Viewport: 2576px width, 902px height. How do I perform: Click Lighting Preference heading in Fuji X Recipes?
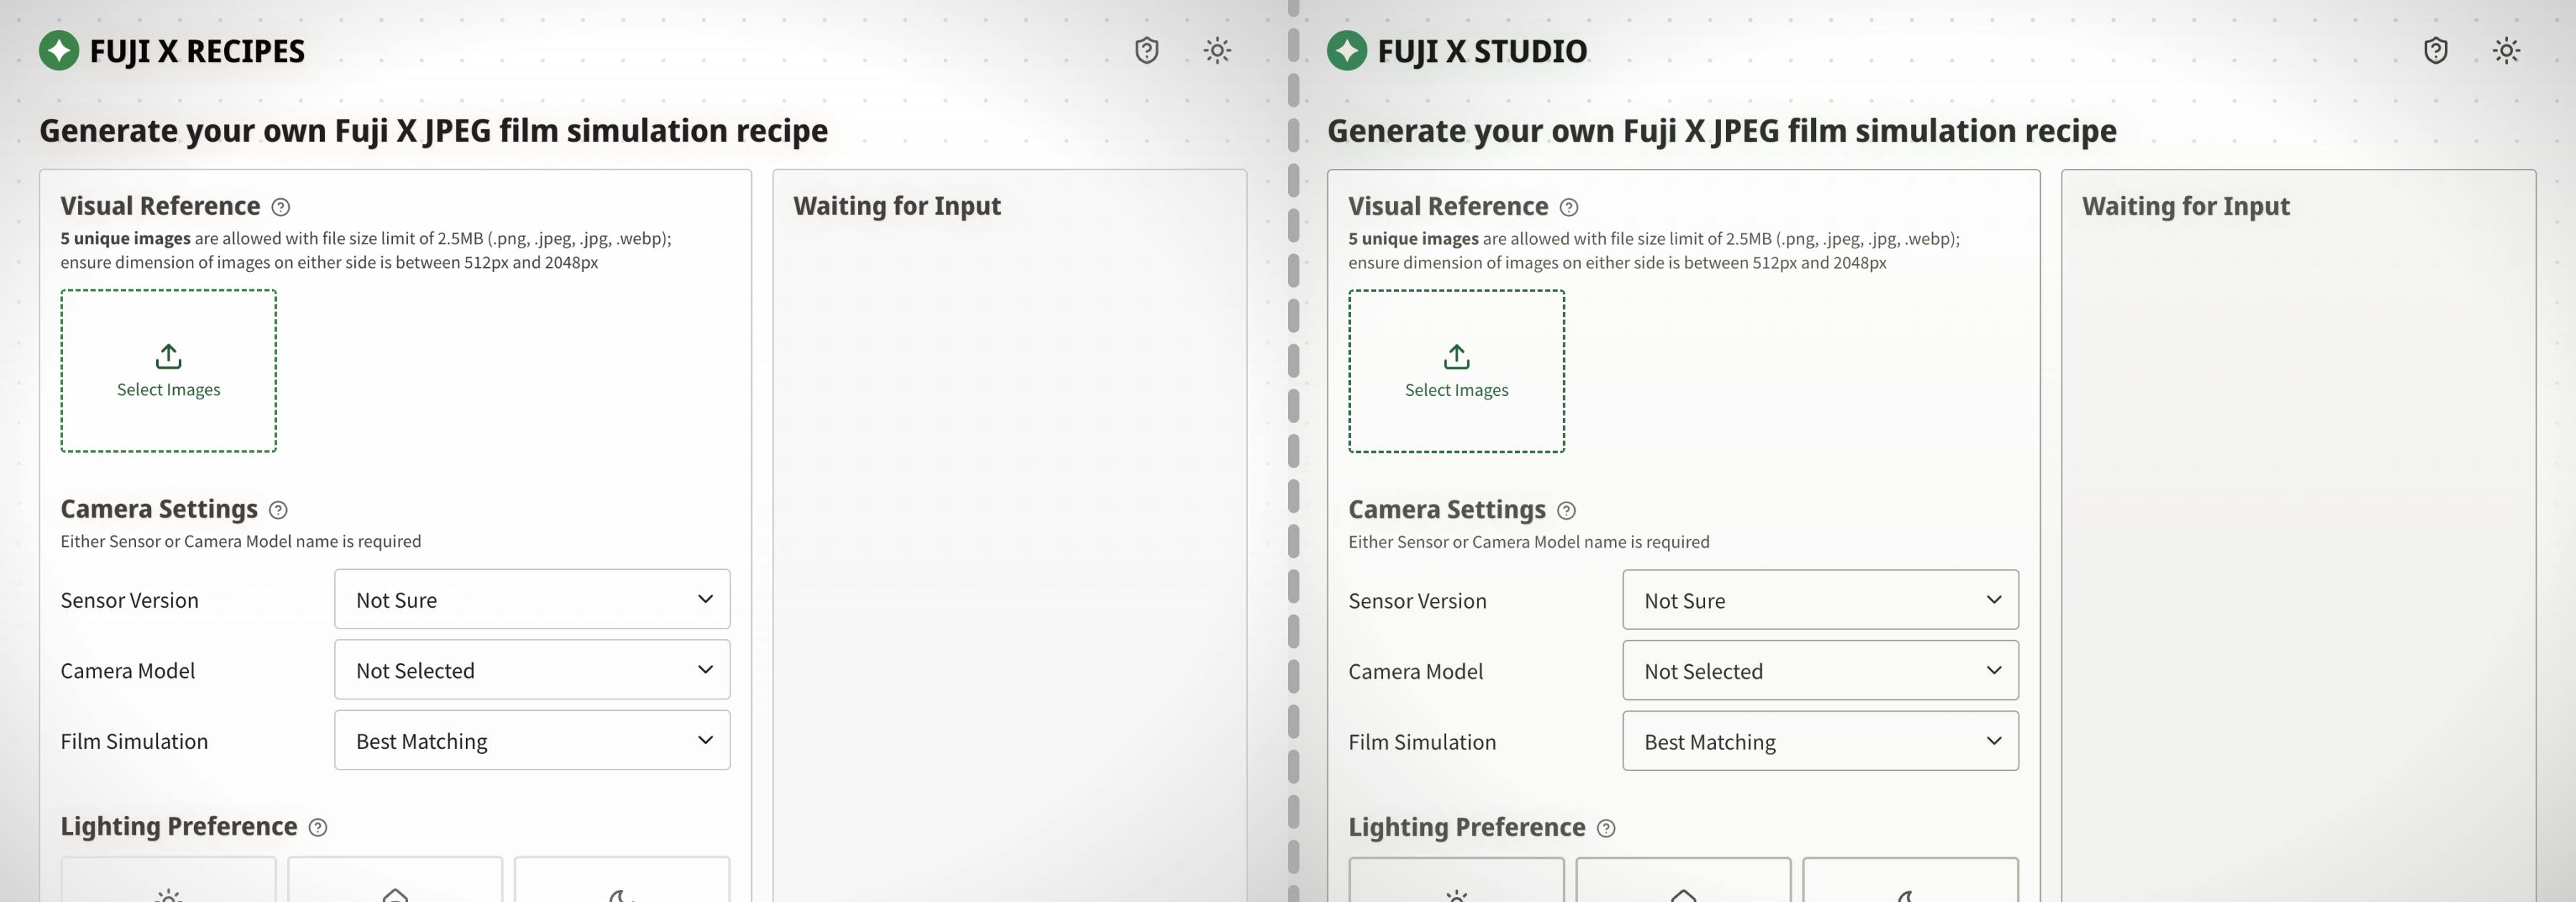click(179, 827)
